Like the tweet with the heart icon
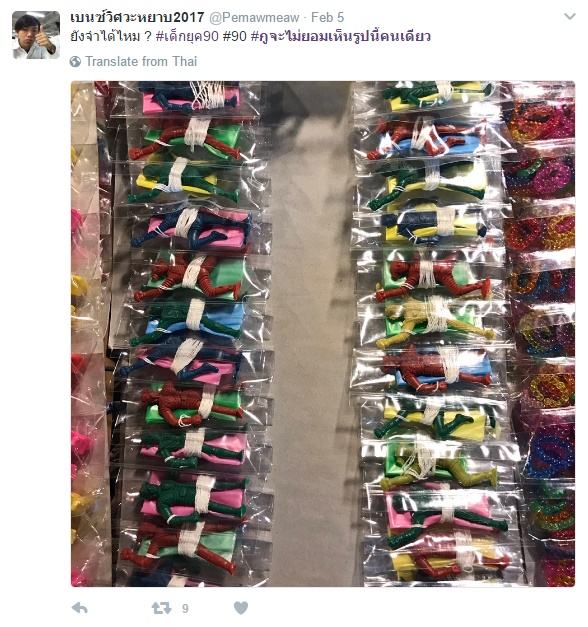Viewport: 588px width, 627px height. (241, 608)
